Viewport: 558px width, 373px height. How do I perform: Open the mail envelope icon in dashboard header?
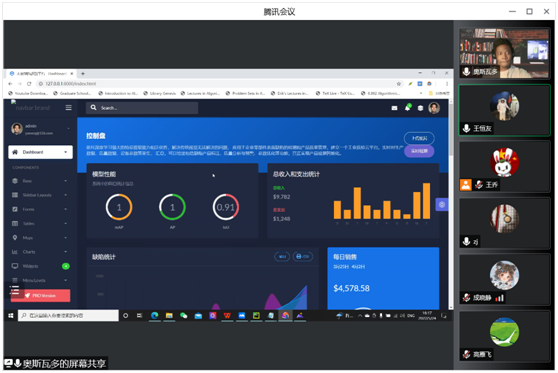pyautogui.click(x=394, y=108)
